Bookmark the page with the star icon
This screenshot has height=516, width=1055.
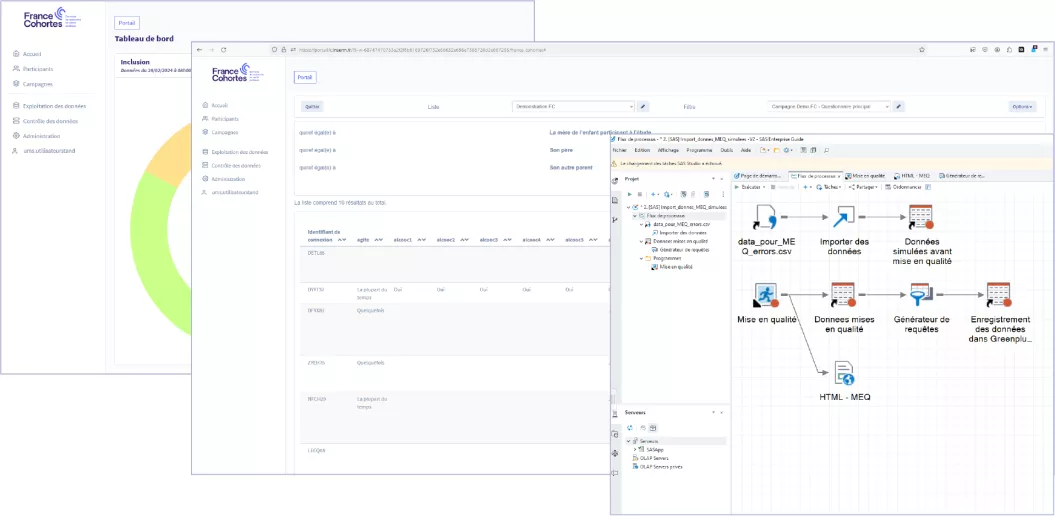click(x=922, y=50)
